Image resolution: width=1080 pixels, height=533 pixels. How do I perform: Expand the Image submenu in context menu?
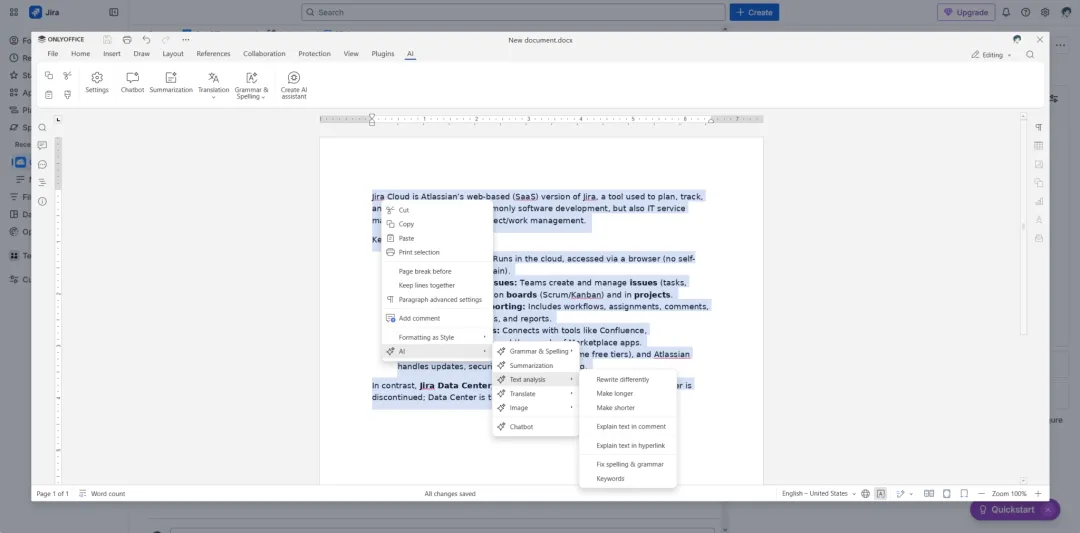tap(536, 408)
